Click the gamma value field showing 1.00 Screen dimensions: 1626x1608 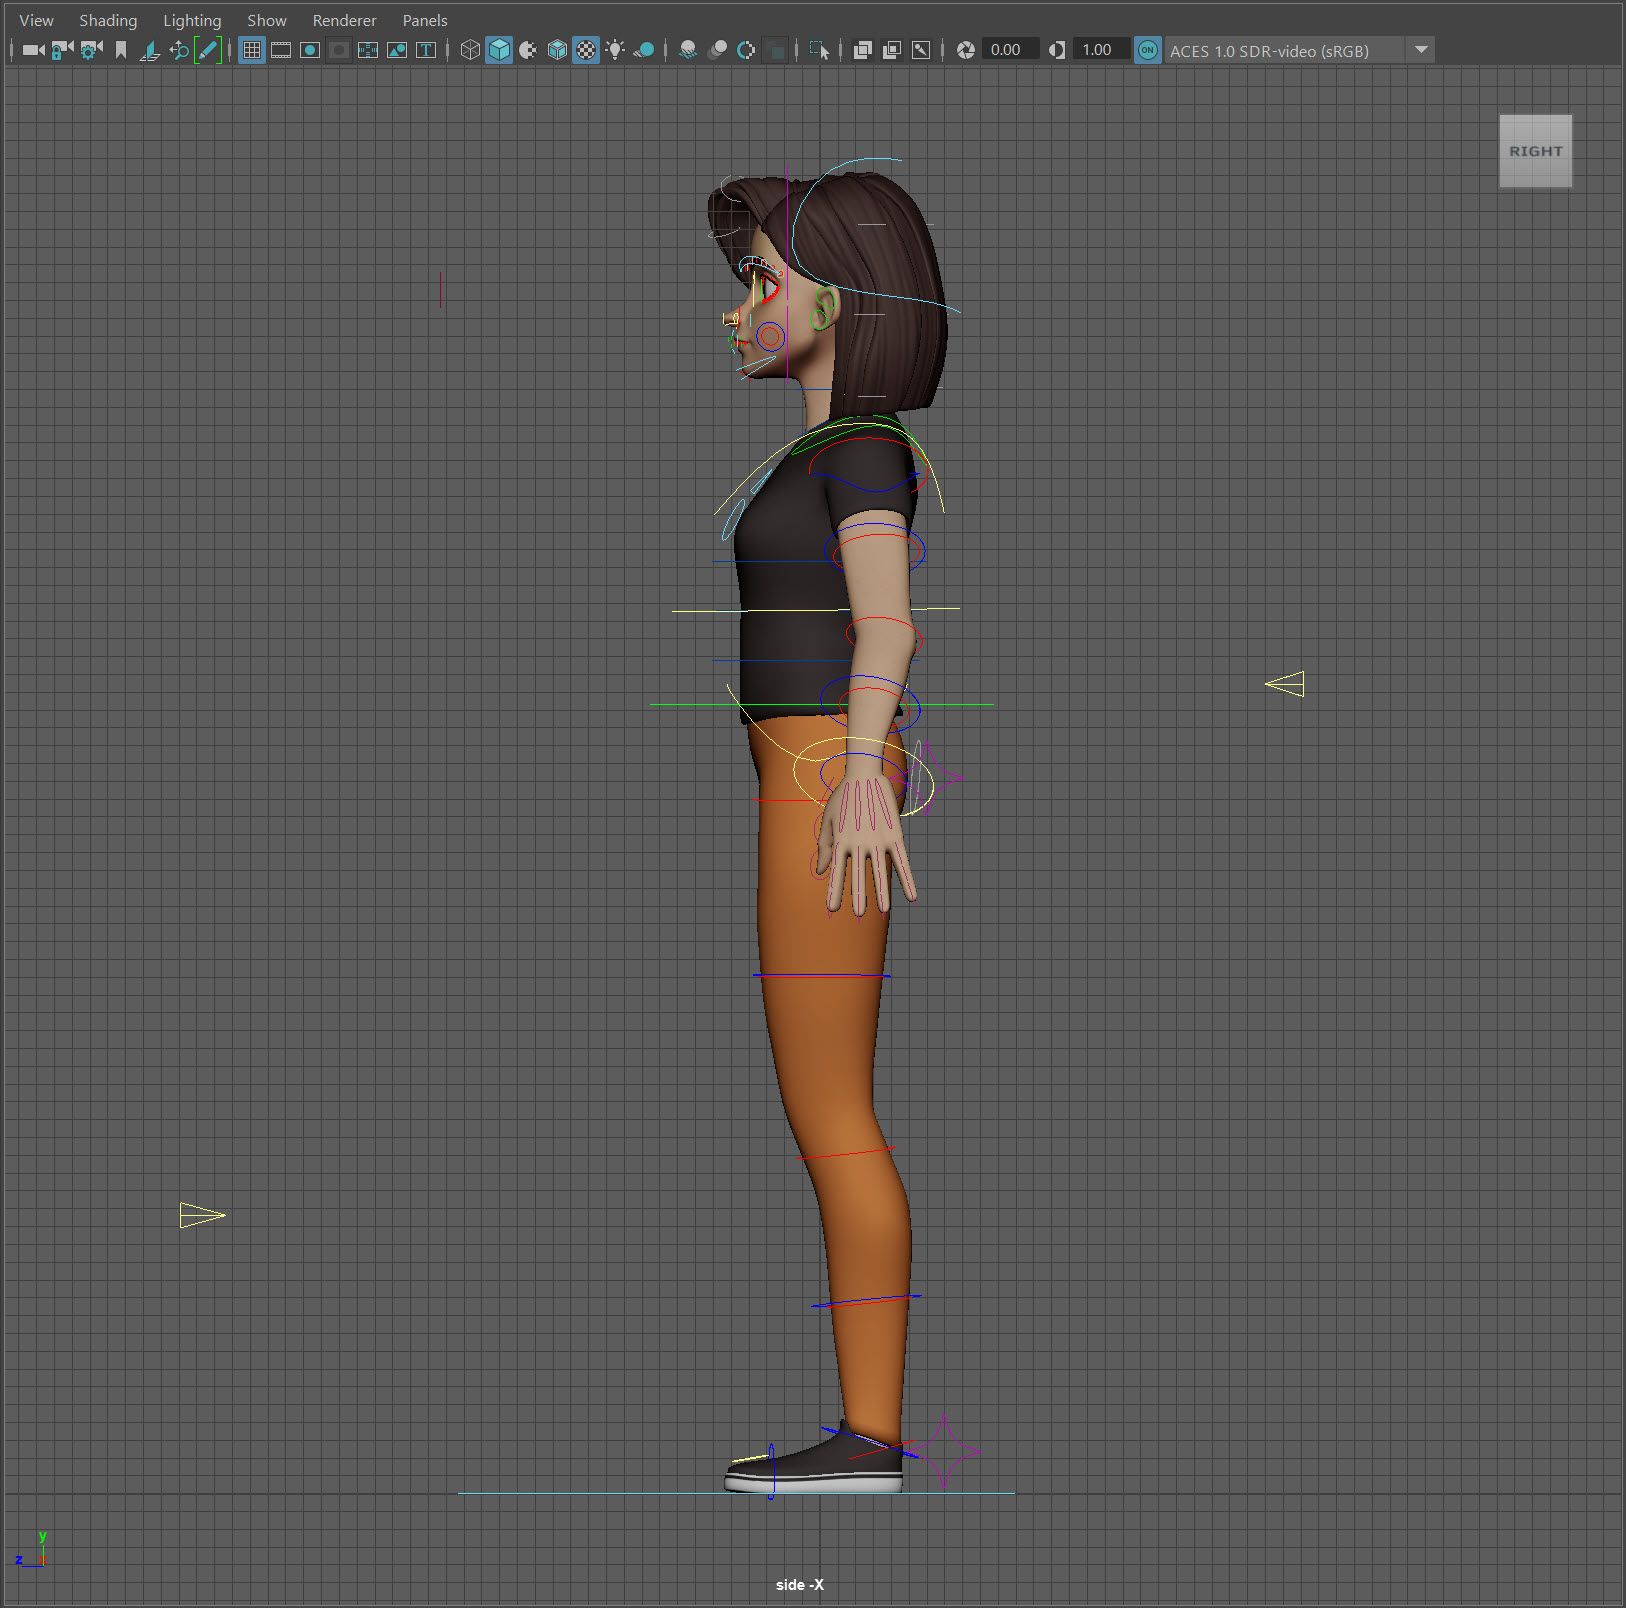(1099, 50)
